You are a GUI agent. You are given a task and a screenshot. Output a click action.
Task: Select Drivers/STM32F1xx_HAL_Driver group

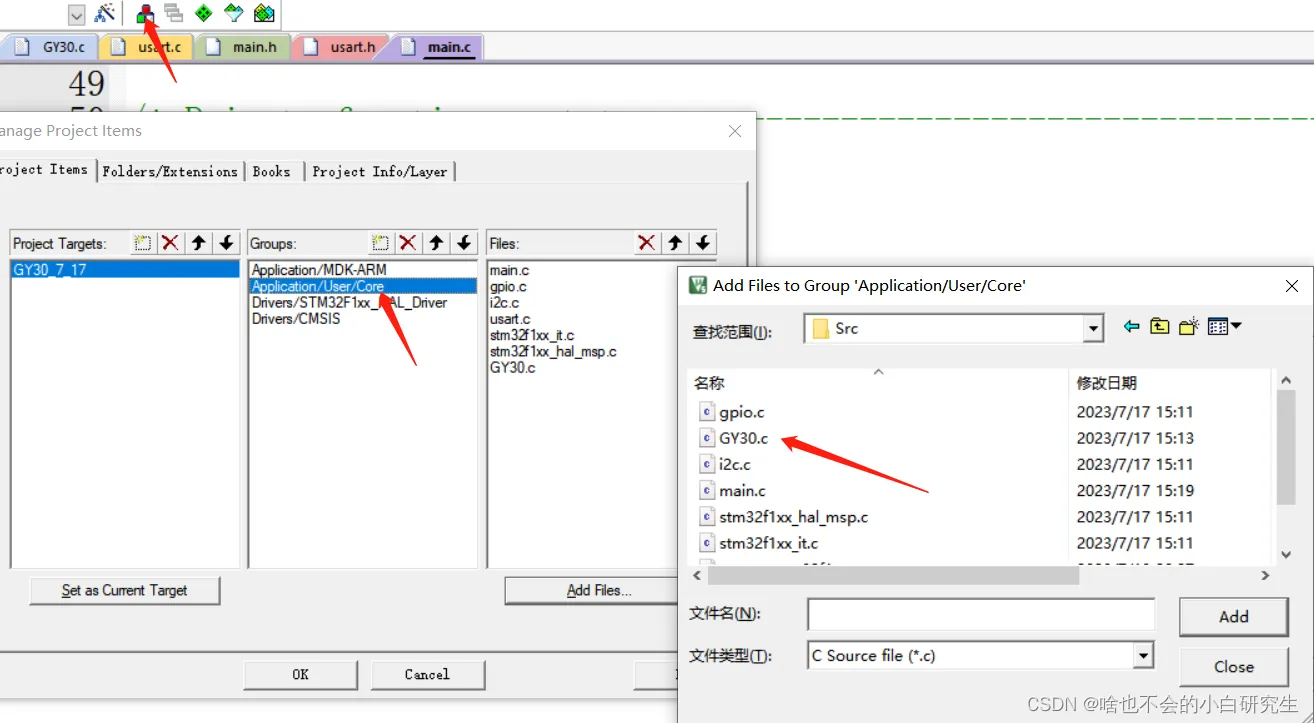pyautogui.click(x=349, y=302)
